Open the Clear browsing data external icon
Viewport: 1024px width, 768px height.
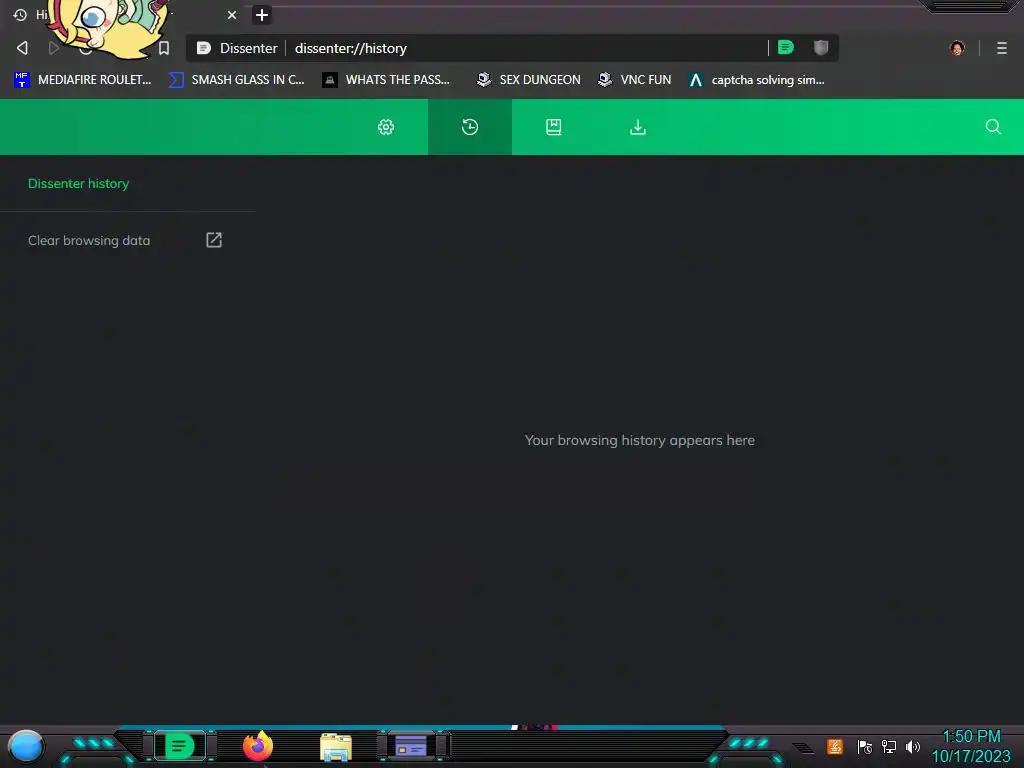point(214,240)
